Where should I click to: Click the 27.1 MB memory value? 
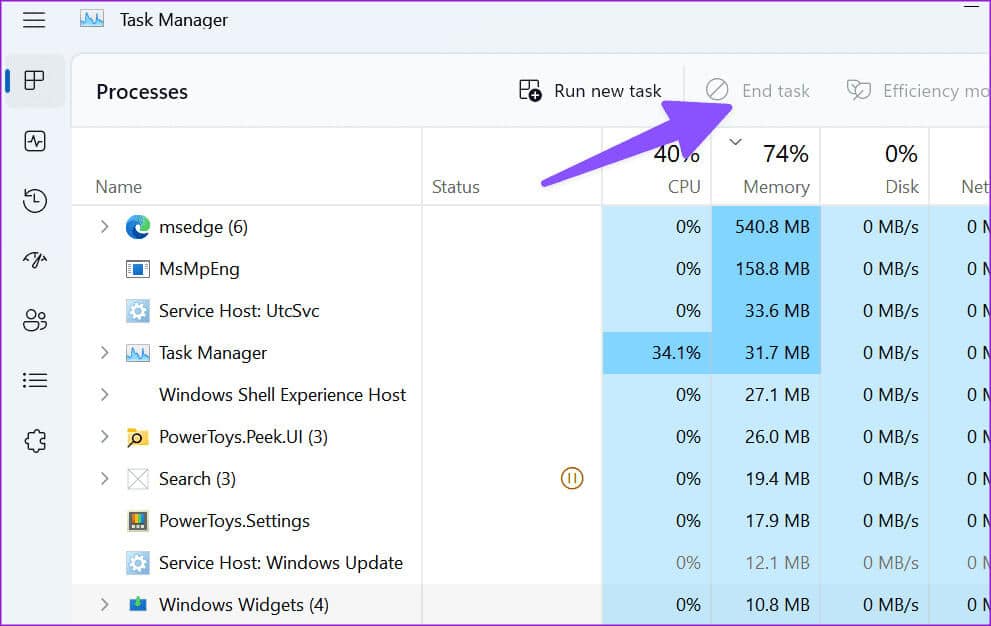pos(777,395)
